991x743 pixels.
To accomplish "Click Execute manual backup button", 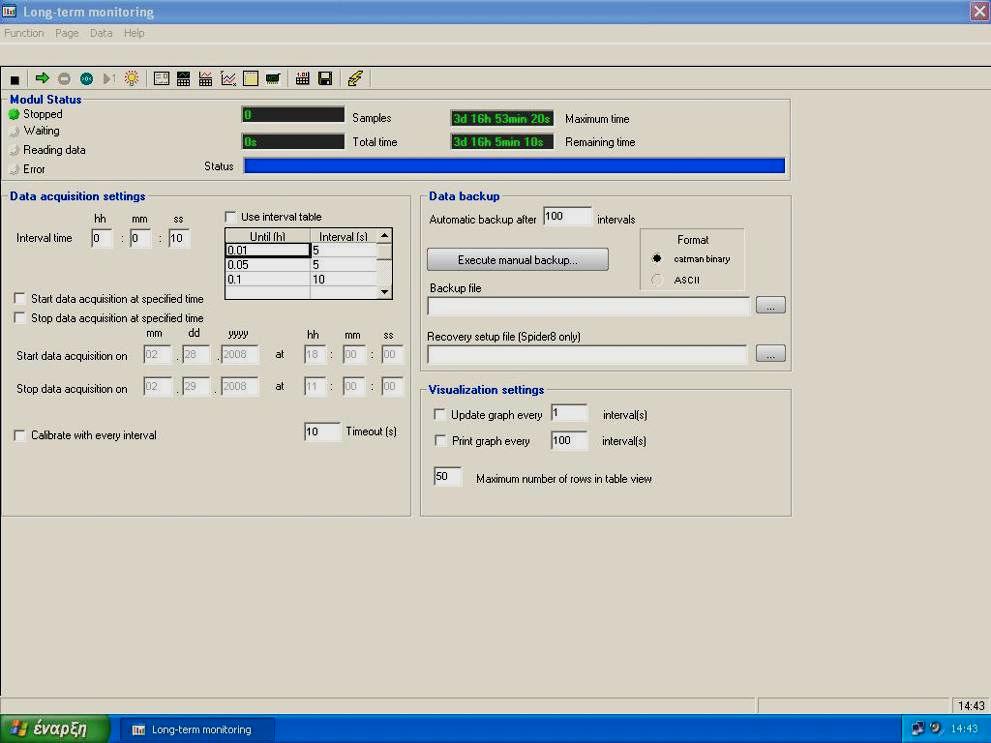I will 518,260.
